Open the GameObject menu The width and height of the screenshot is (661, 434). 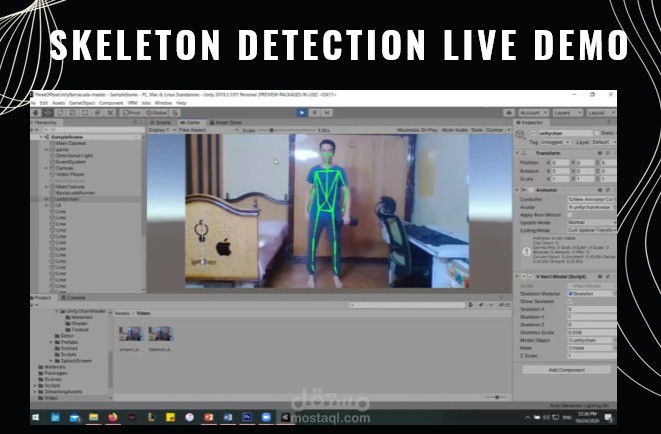[x=82, y=103]
